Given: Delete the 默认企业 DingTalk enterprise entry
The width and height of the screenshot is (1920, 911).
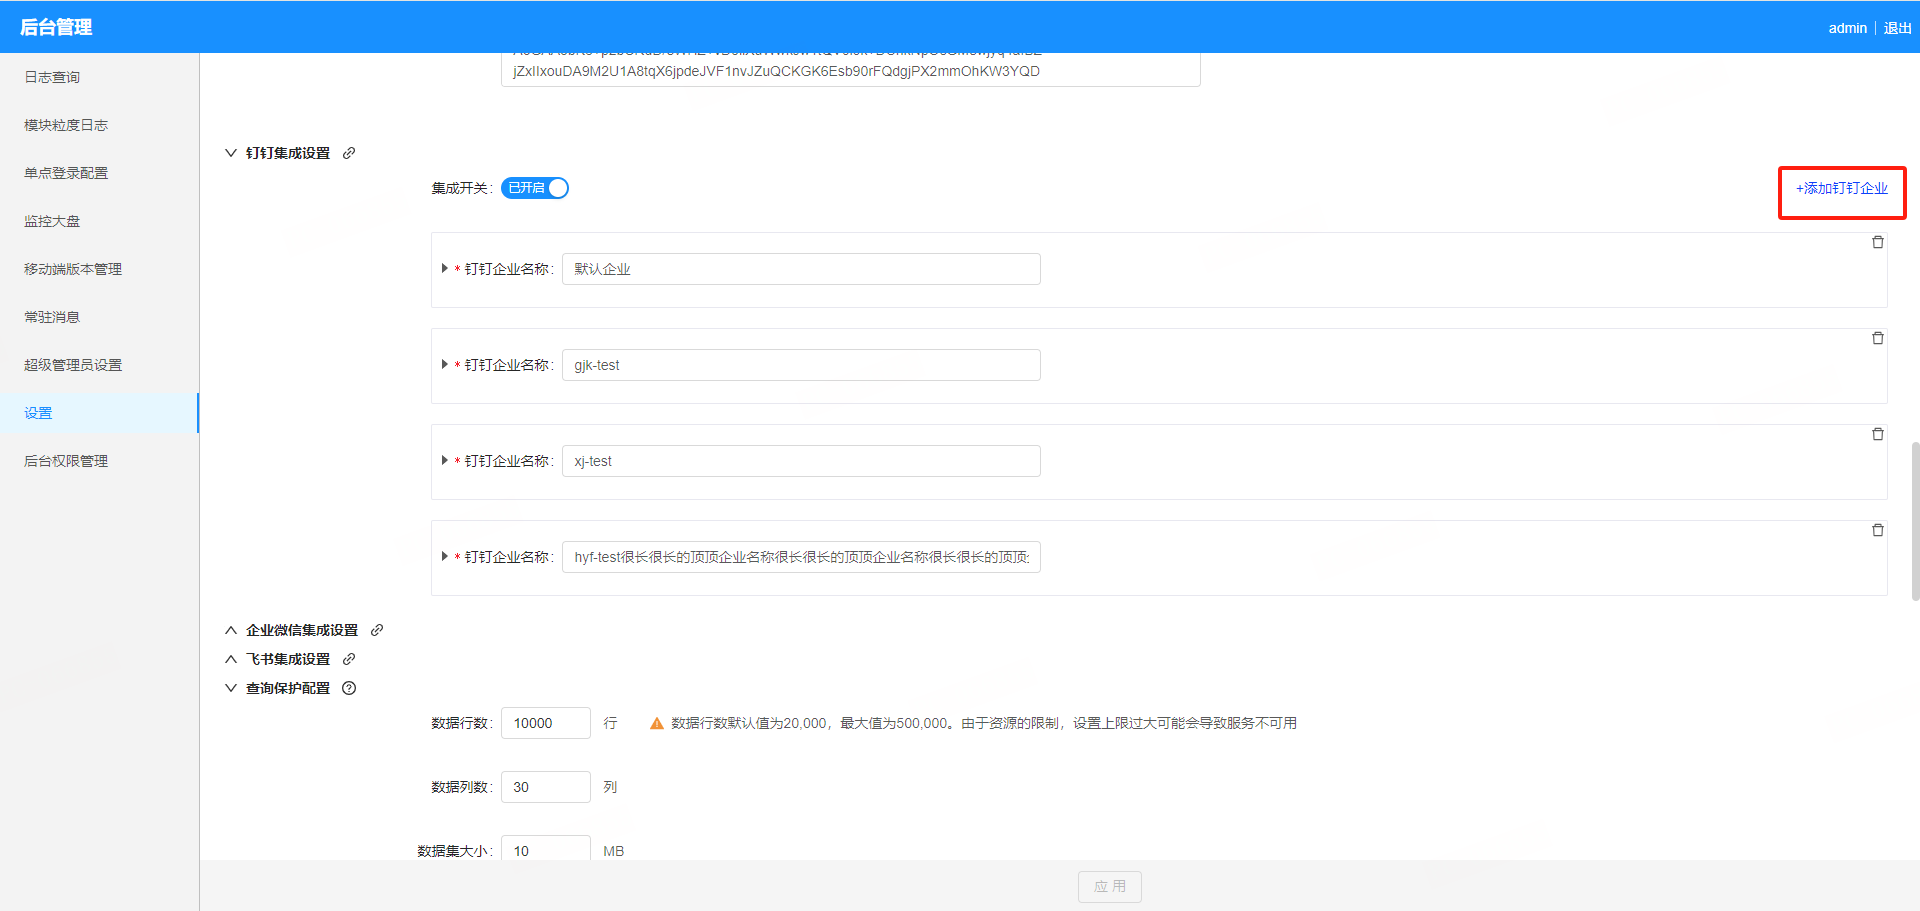Looking at the screenshot, I should point(1877,242).
